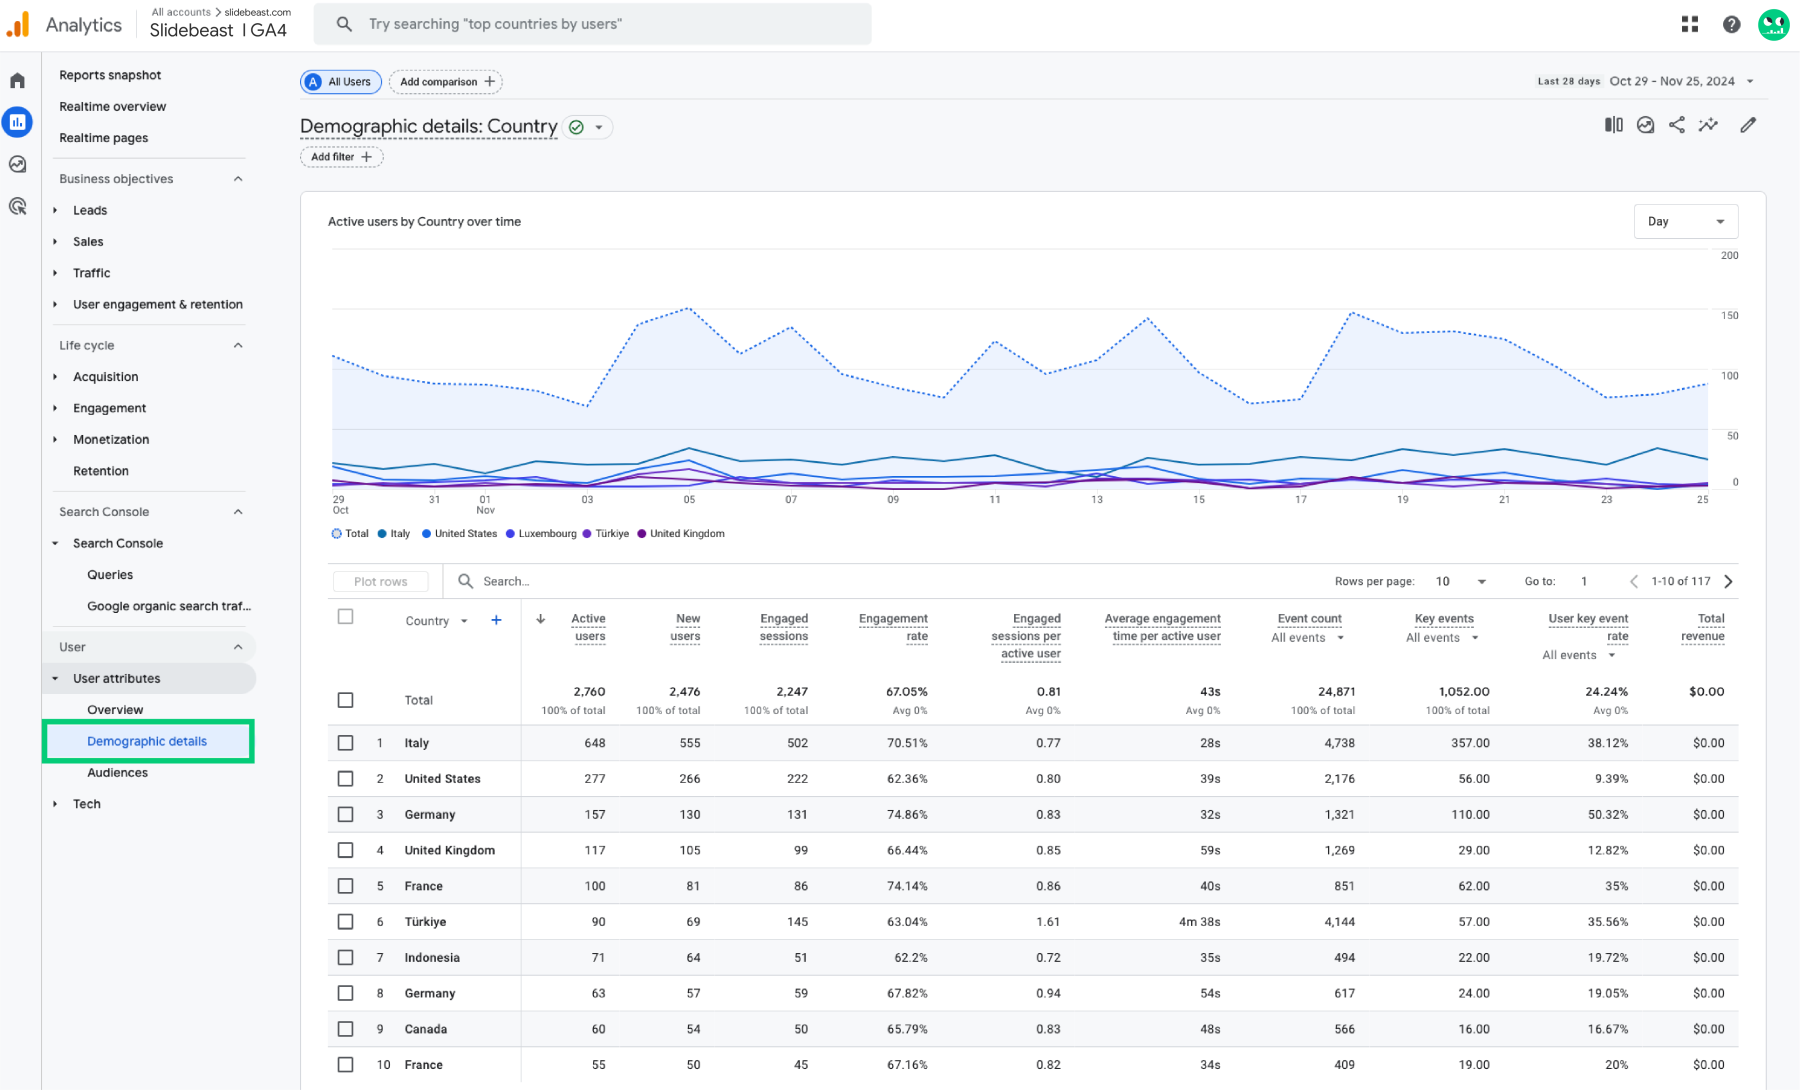Open the Reports icon in left rail
The height and width of the screenshot is (1090, 1800).
coord(17,122)
